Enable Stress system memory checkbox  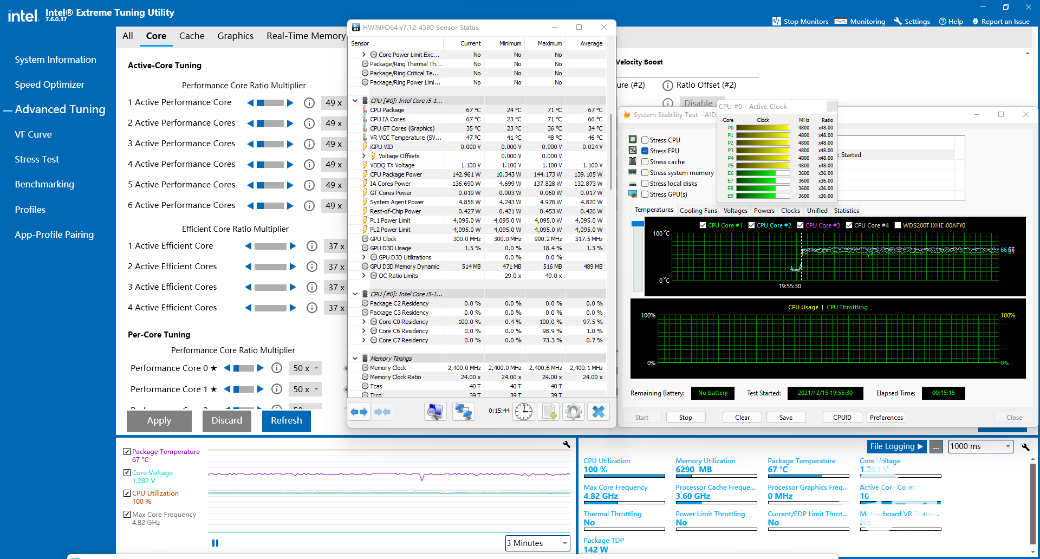point(645,172)
